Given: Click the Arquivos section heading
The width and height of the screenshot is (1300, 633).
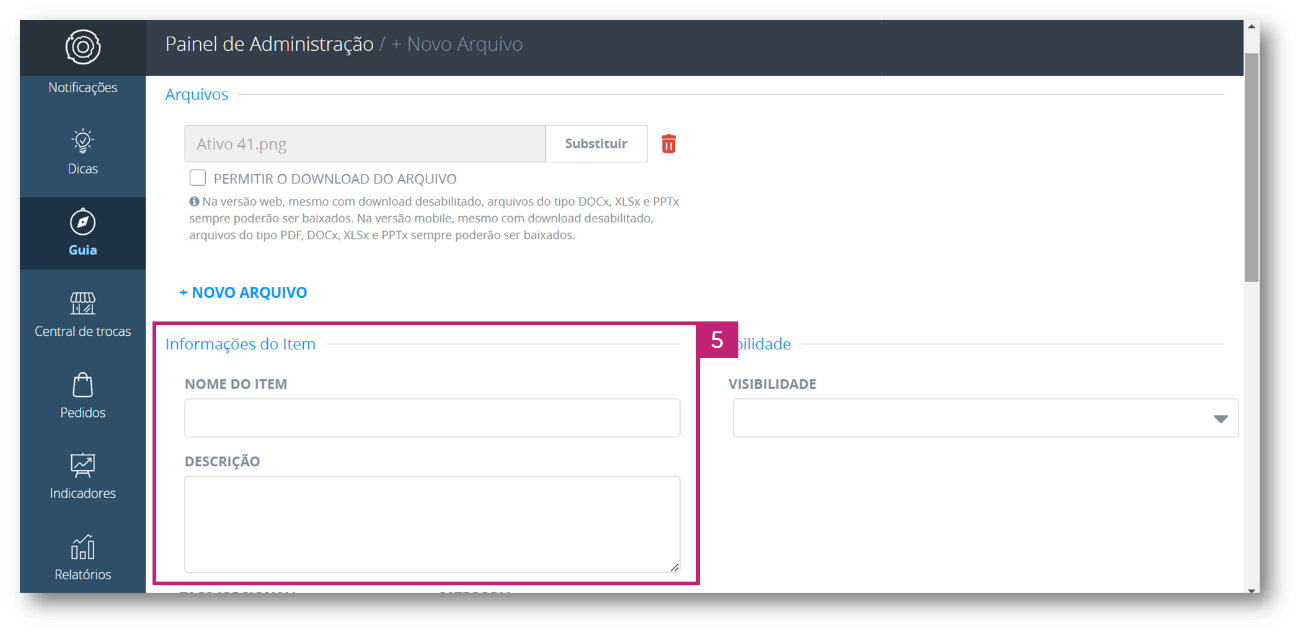Looking at the screenshot, I should 197,95.
